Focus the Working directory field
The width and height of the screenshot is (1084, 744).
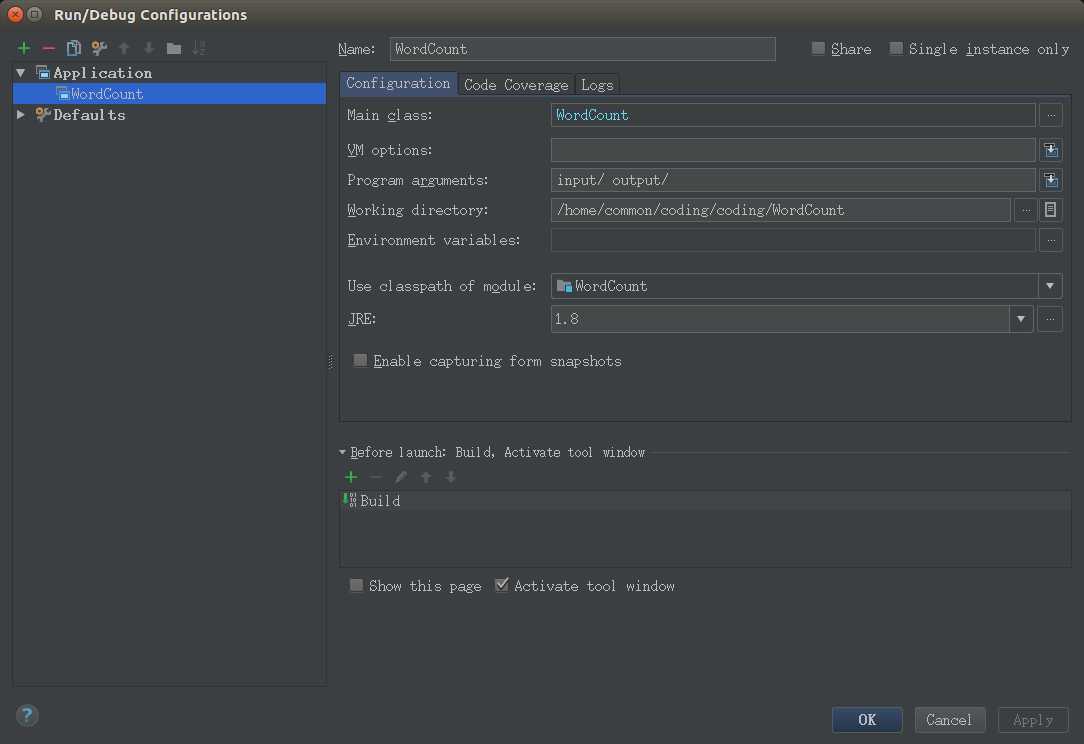coord(781,210)
